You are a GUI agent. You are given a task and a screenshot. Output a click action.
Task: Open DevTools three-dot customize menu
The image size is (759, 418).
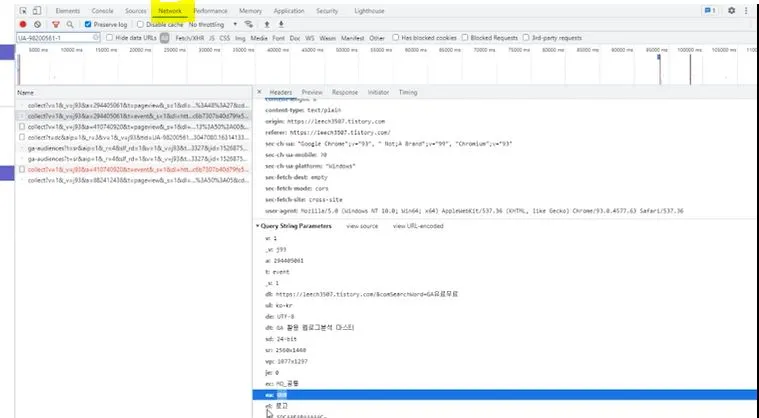coord(746,11)
